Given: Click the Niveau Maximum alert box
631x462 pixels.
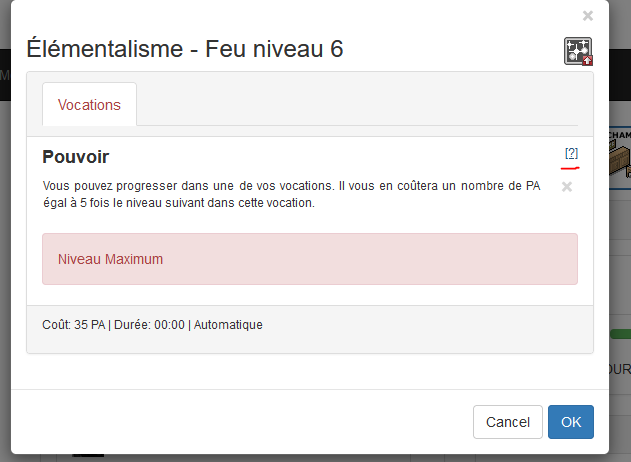Looking at the screenshot, I should click(310, 259).
